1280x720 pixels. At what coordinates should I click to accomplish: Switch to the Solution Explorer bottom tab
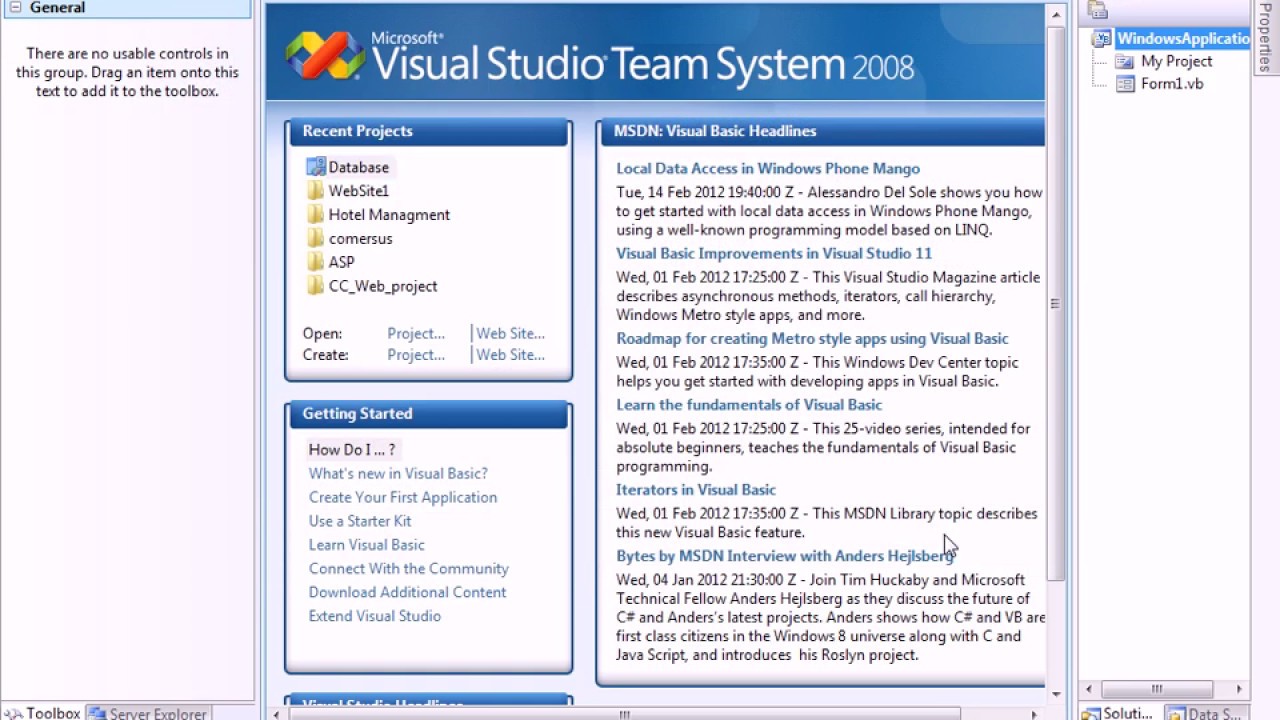coord(1118,713)
